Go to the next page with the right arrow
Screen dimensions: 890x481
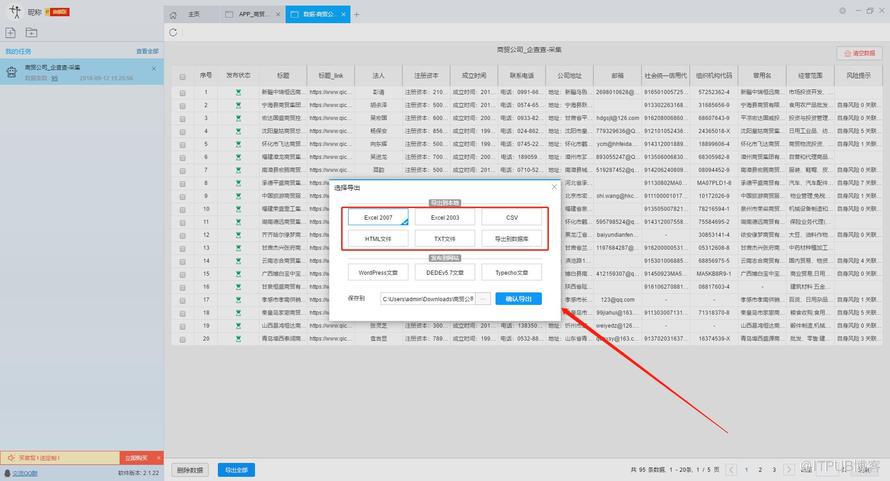click(788, 469)
